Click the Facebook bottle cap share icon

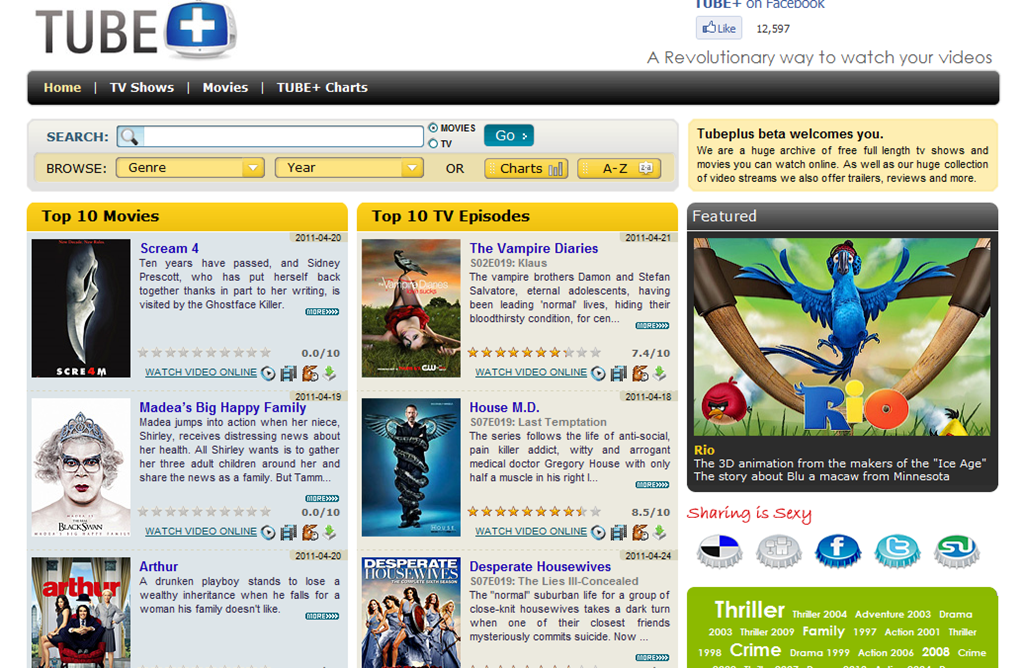coord(837,550)
